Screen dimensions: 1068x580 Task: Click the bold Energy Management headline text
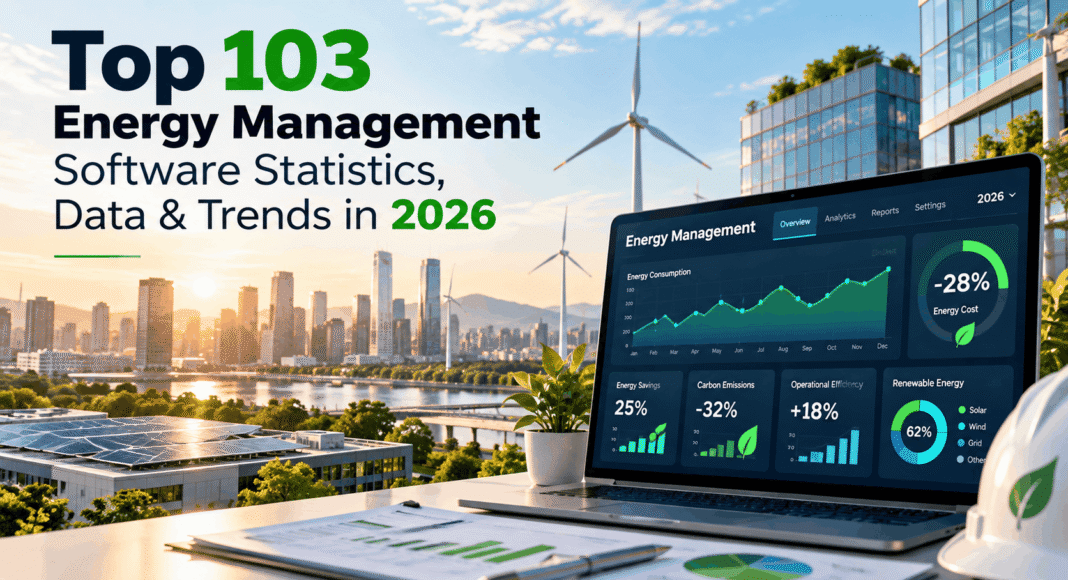(x=297, y=125)
